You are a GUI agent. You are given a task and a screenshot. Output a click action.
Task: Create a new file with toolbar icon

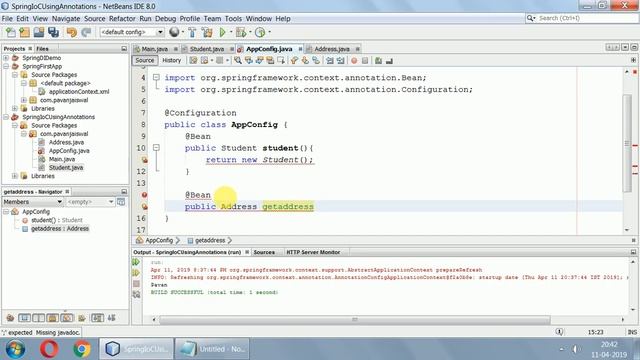coord(11,32)
